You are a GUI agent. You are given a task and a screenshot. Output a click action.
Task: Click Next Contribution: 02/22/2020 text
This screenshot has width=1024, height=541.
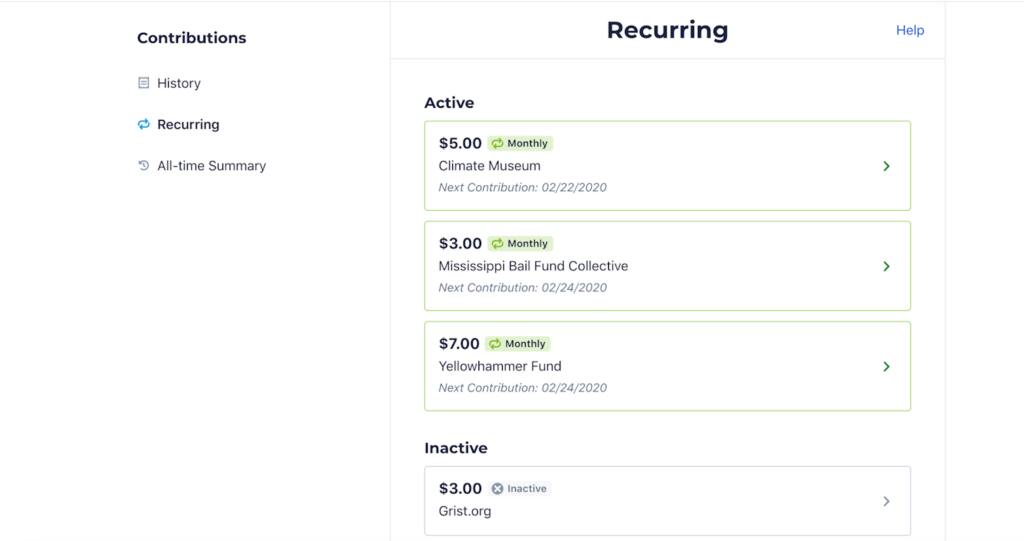[x=522, y=188]
